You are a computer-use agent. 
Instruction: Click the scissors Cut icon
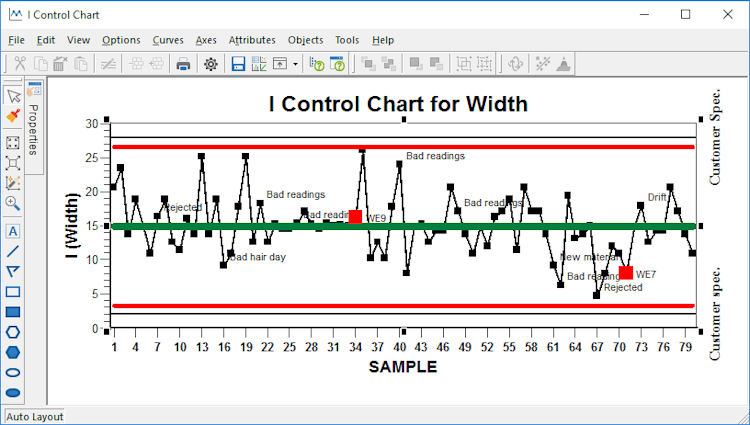20,64
